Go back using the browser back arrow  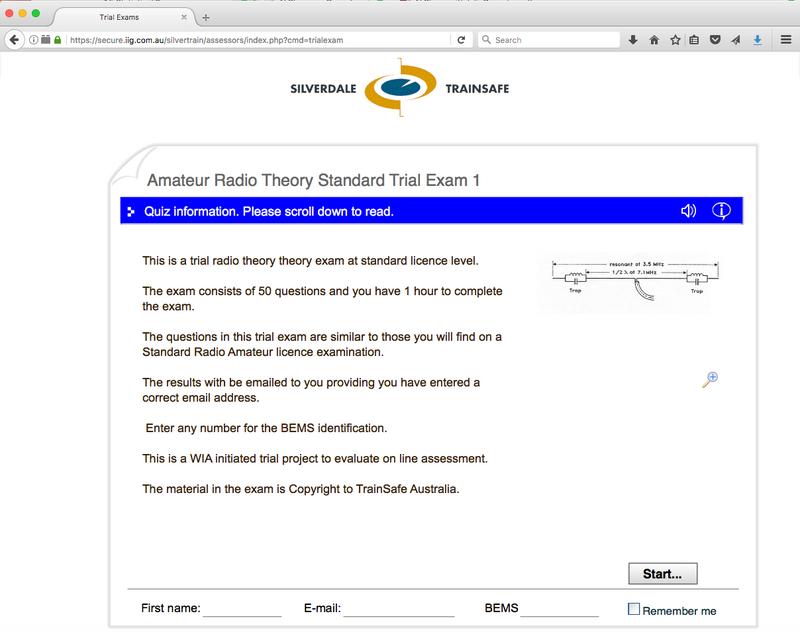(x=14, y=40)
